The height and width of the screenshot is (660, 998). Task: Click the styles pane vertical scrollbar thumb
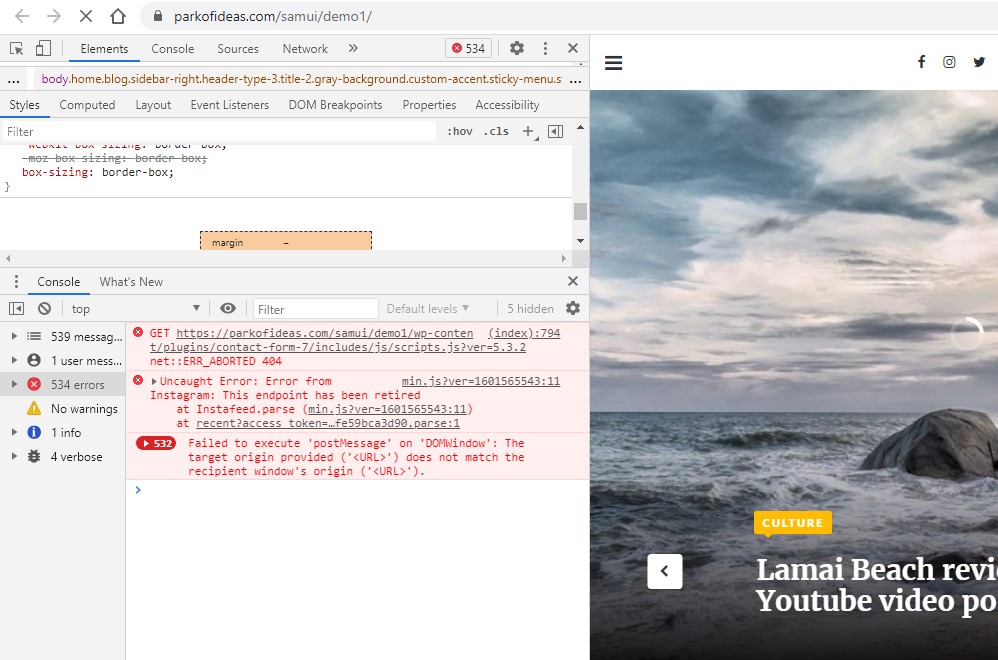[x=580, y=211]
